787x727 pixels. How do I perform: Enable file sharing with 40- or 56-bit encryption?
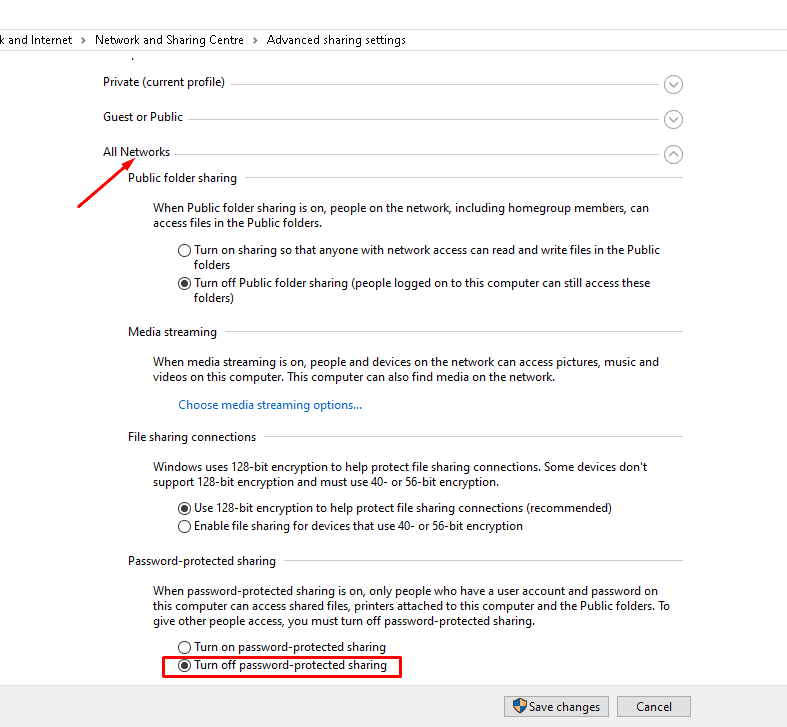pyautogui.click(x=184, y=526)
